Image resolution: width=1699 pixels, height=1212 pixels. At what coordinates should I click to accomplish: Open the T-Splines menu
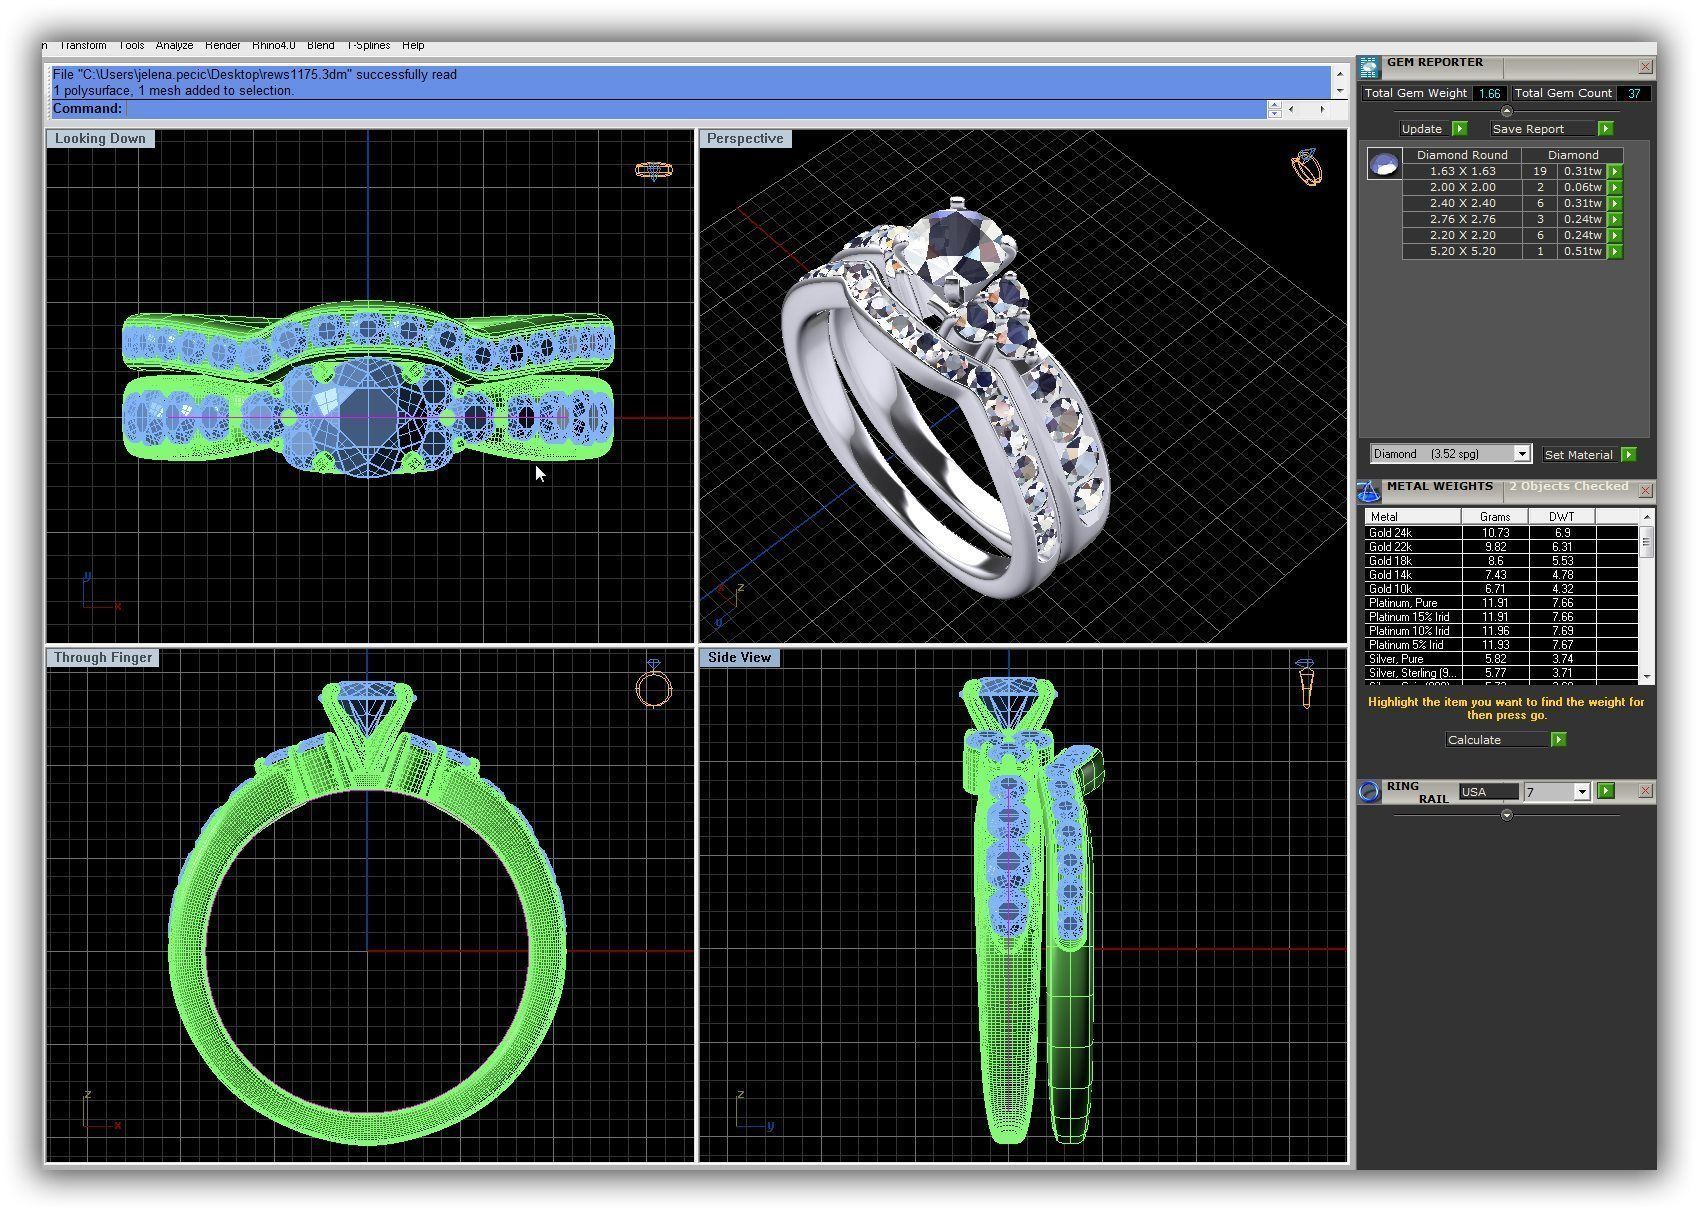368,46
